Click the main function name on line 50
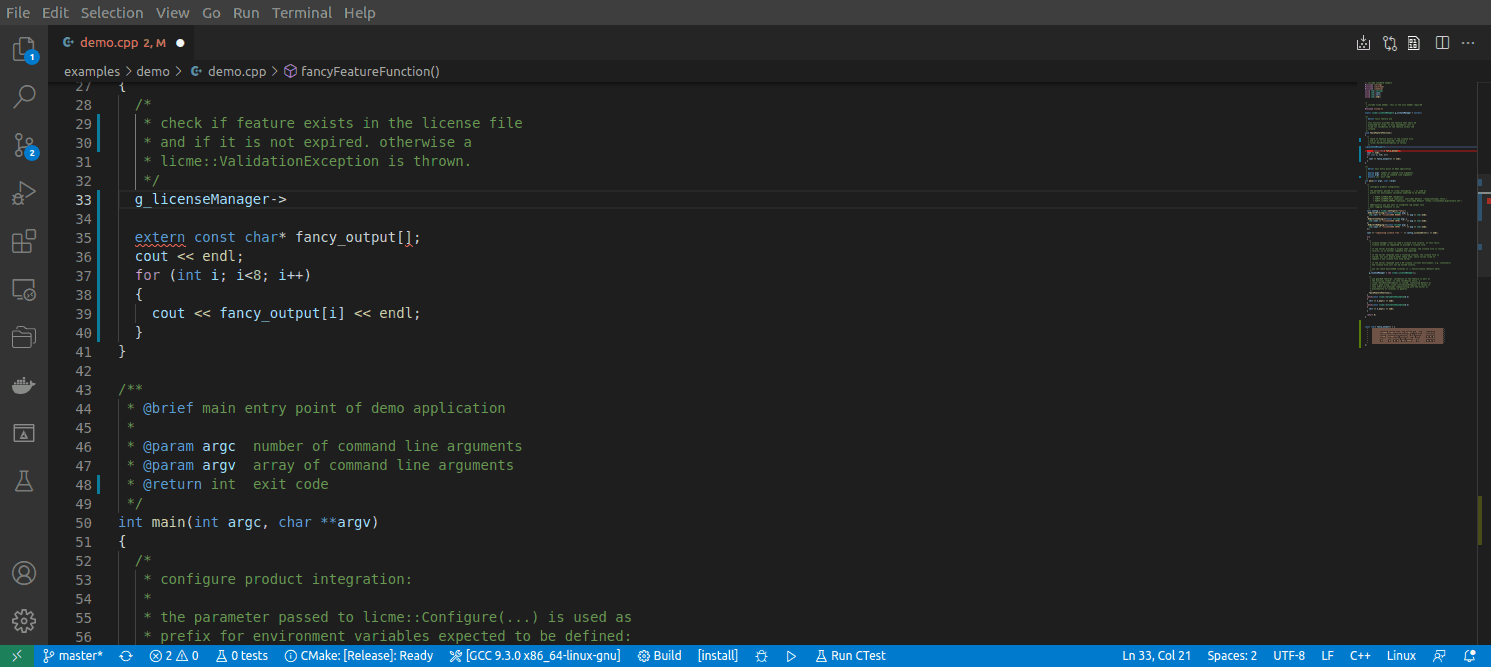 [169, 523]
